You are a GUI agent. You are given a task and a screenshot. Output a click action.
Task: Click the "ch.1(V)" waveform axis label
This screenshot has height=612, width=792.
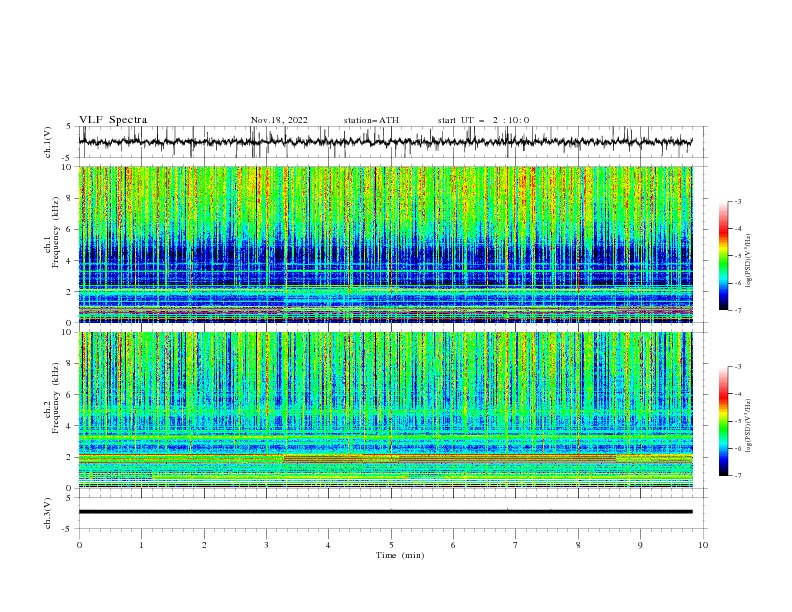pos(48,142)
